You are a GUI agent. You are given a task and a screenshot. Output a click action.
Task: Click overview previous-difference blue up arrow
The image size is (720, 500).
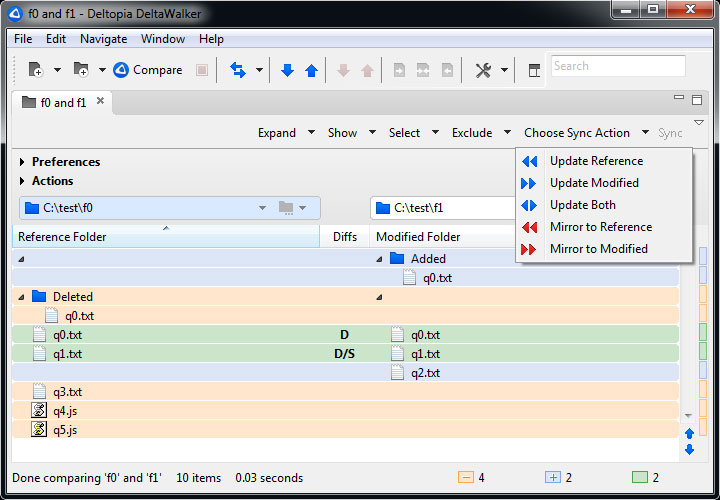[689, 433]
